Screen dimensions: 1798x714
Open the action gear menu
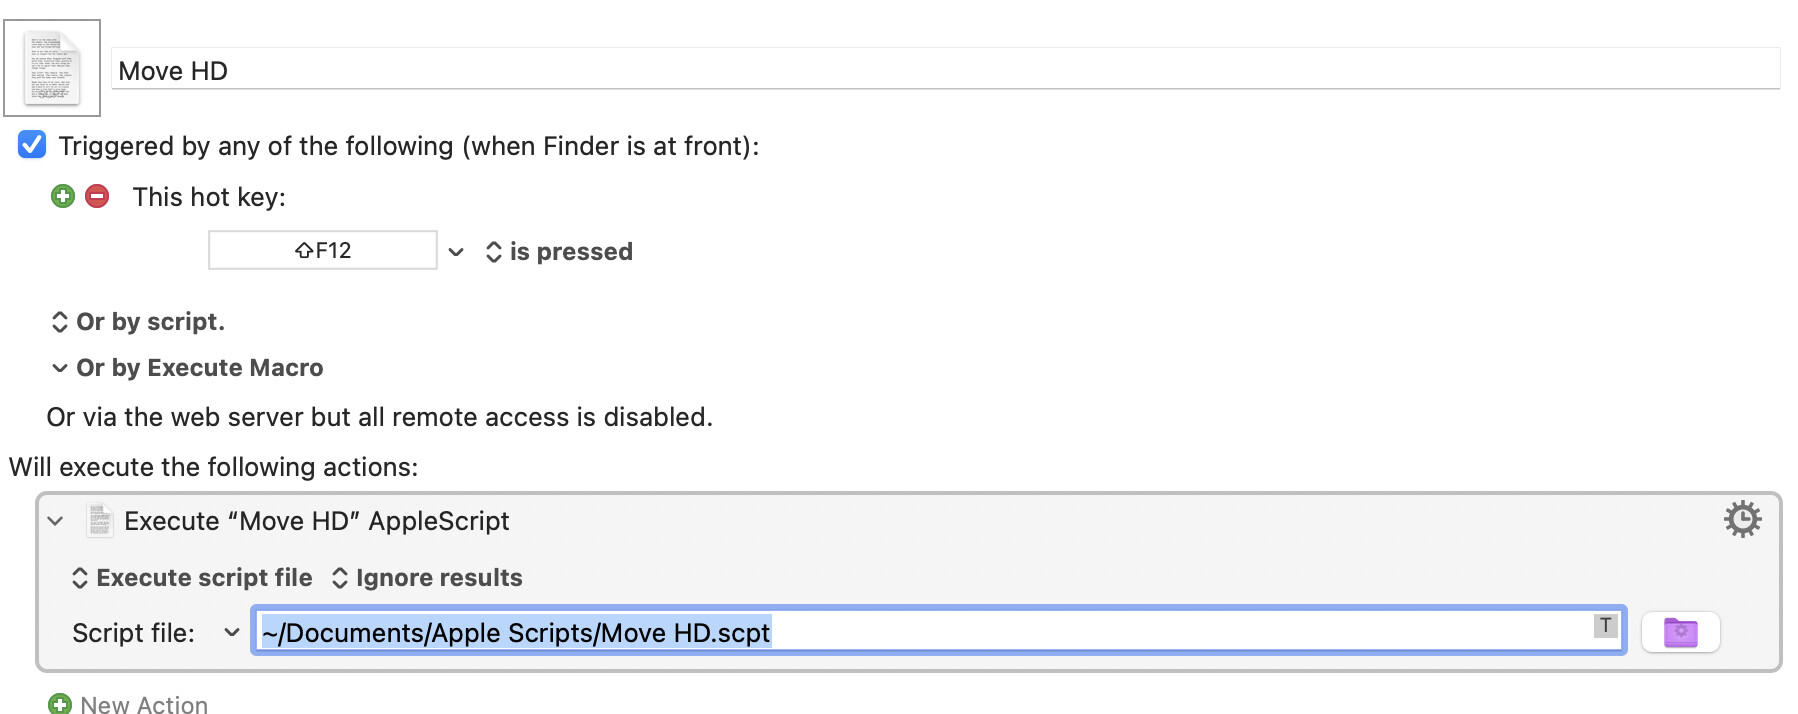1742,519
